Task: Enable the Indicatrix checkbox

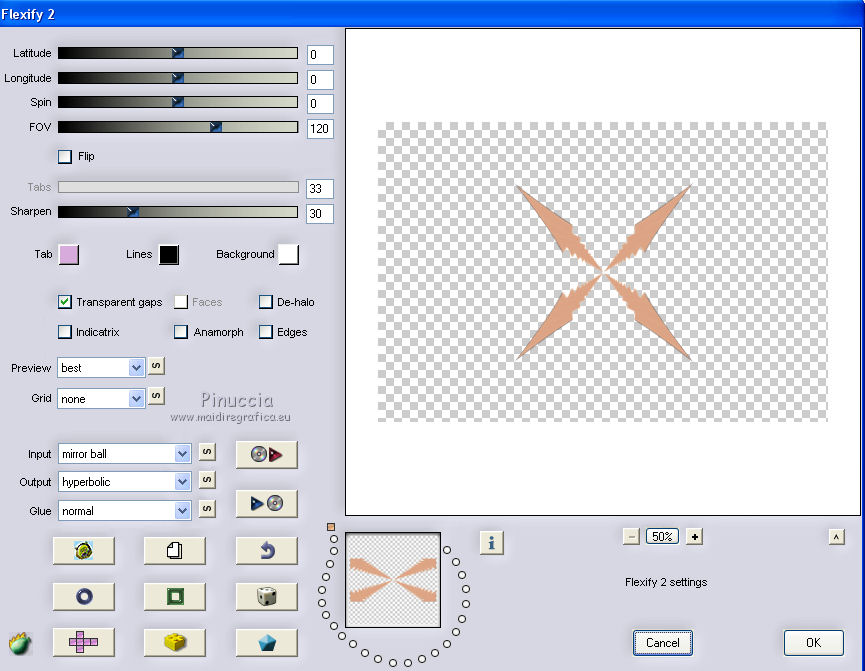Action: [x=65, y=332]
